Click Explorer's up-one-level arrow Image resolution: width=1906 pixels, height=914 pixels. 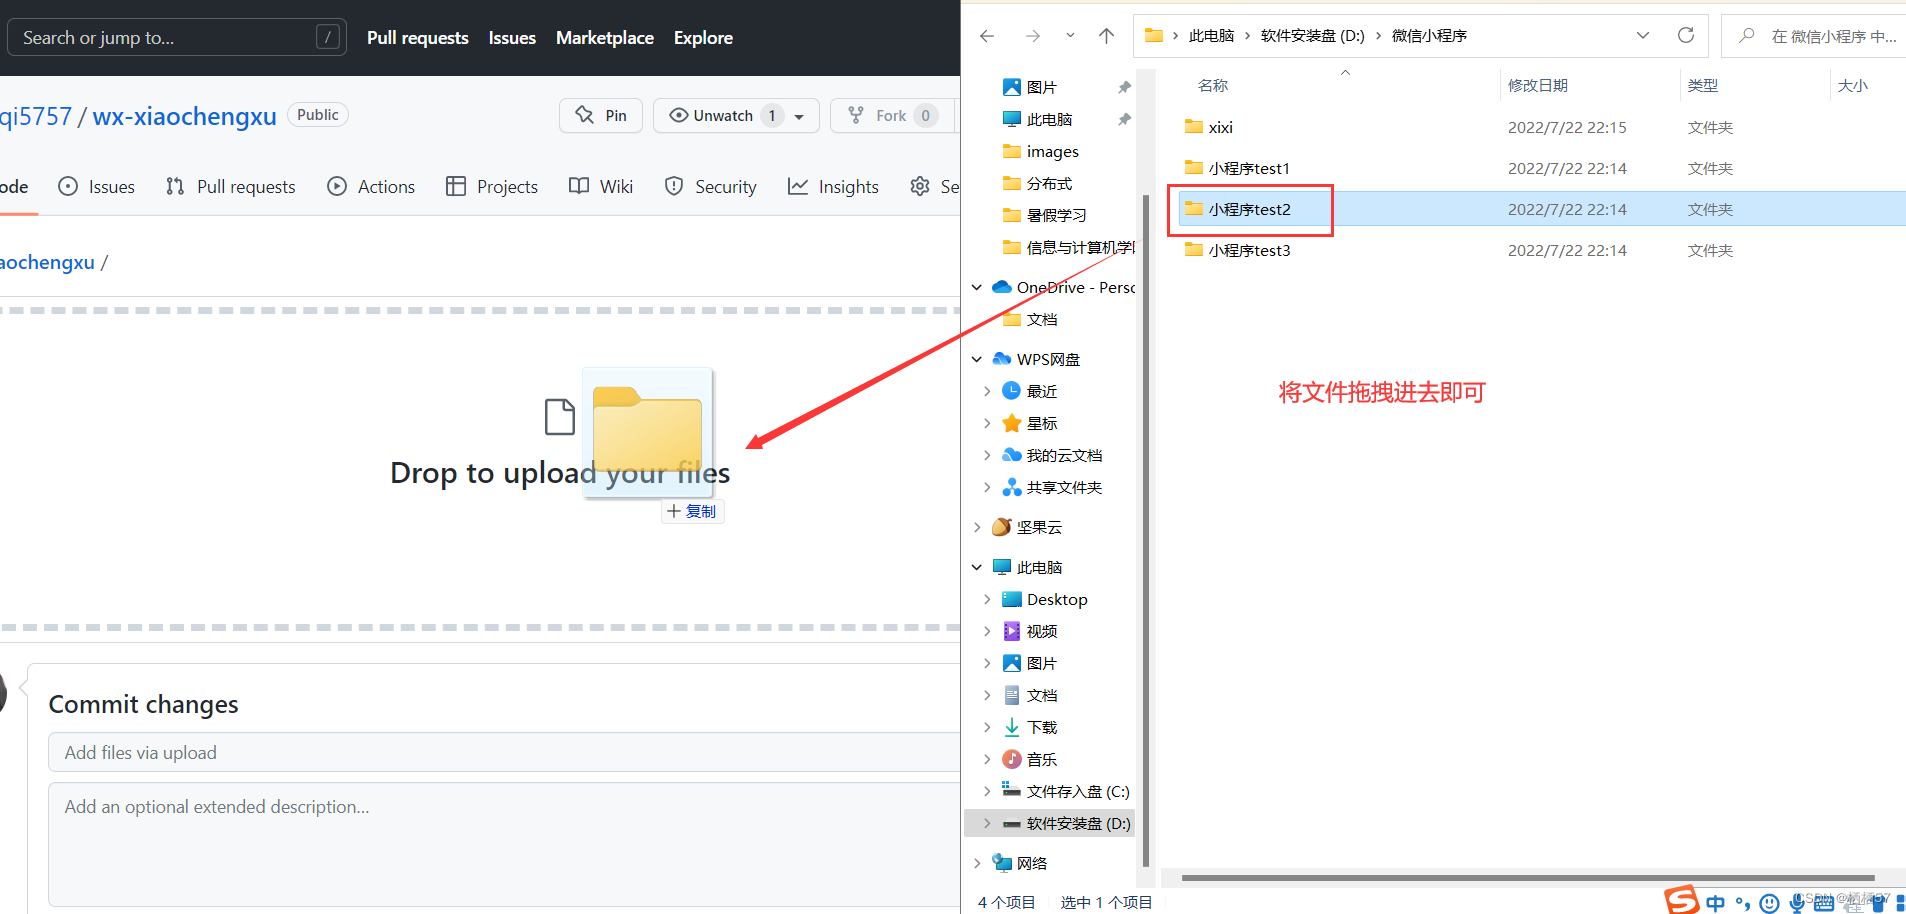click(1106, 36)
